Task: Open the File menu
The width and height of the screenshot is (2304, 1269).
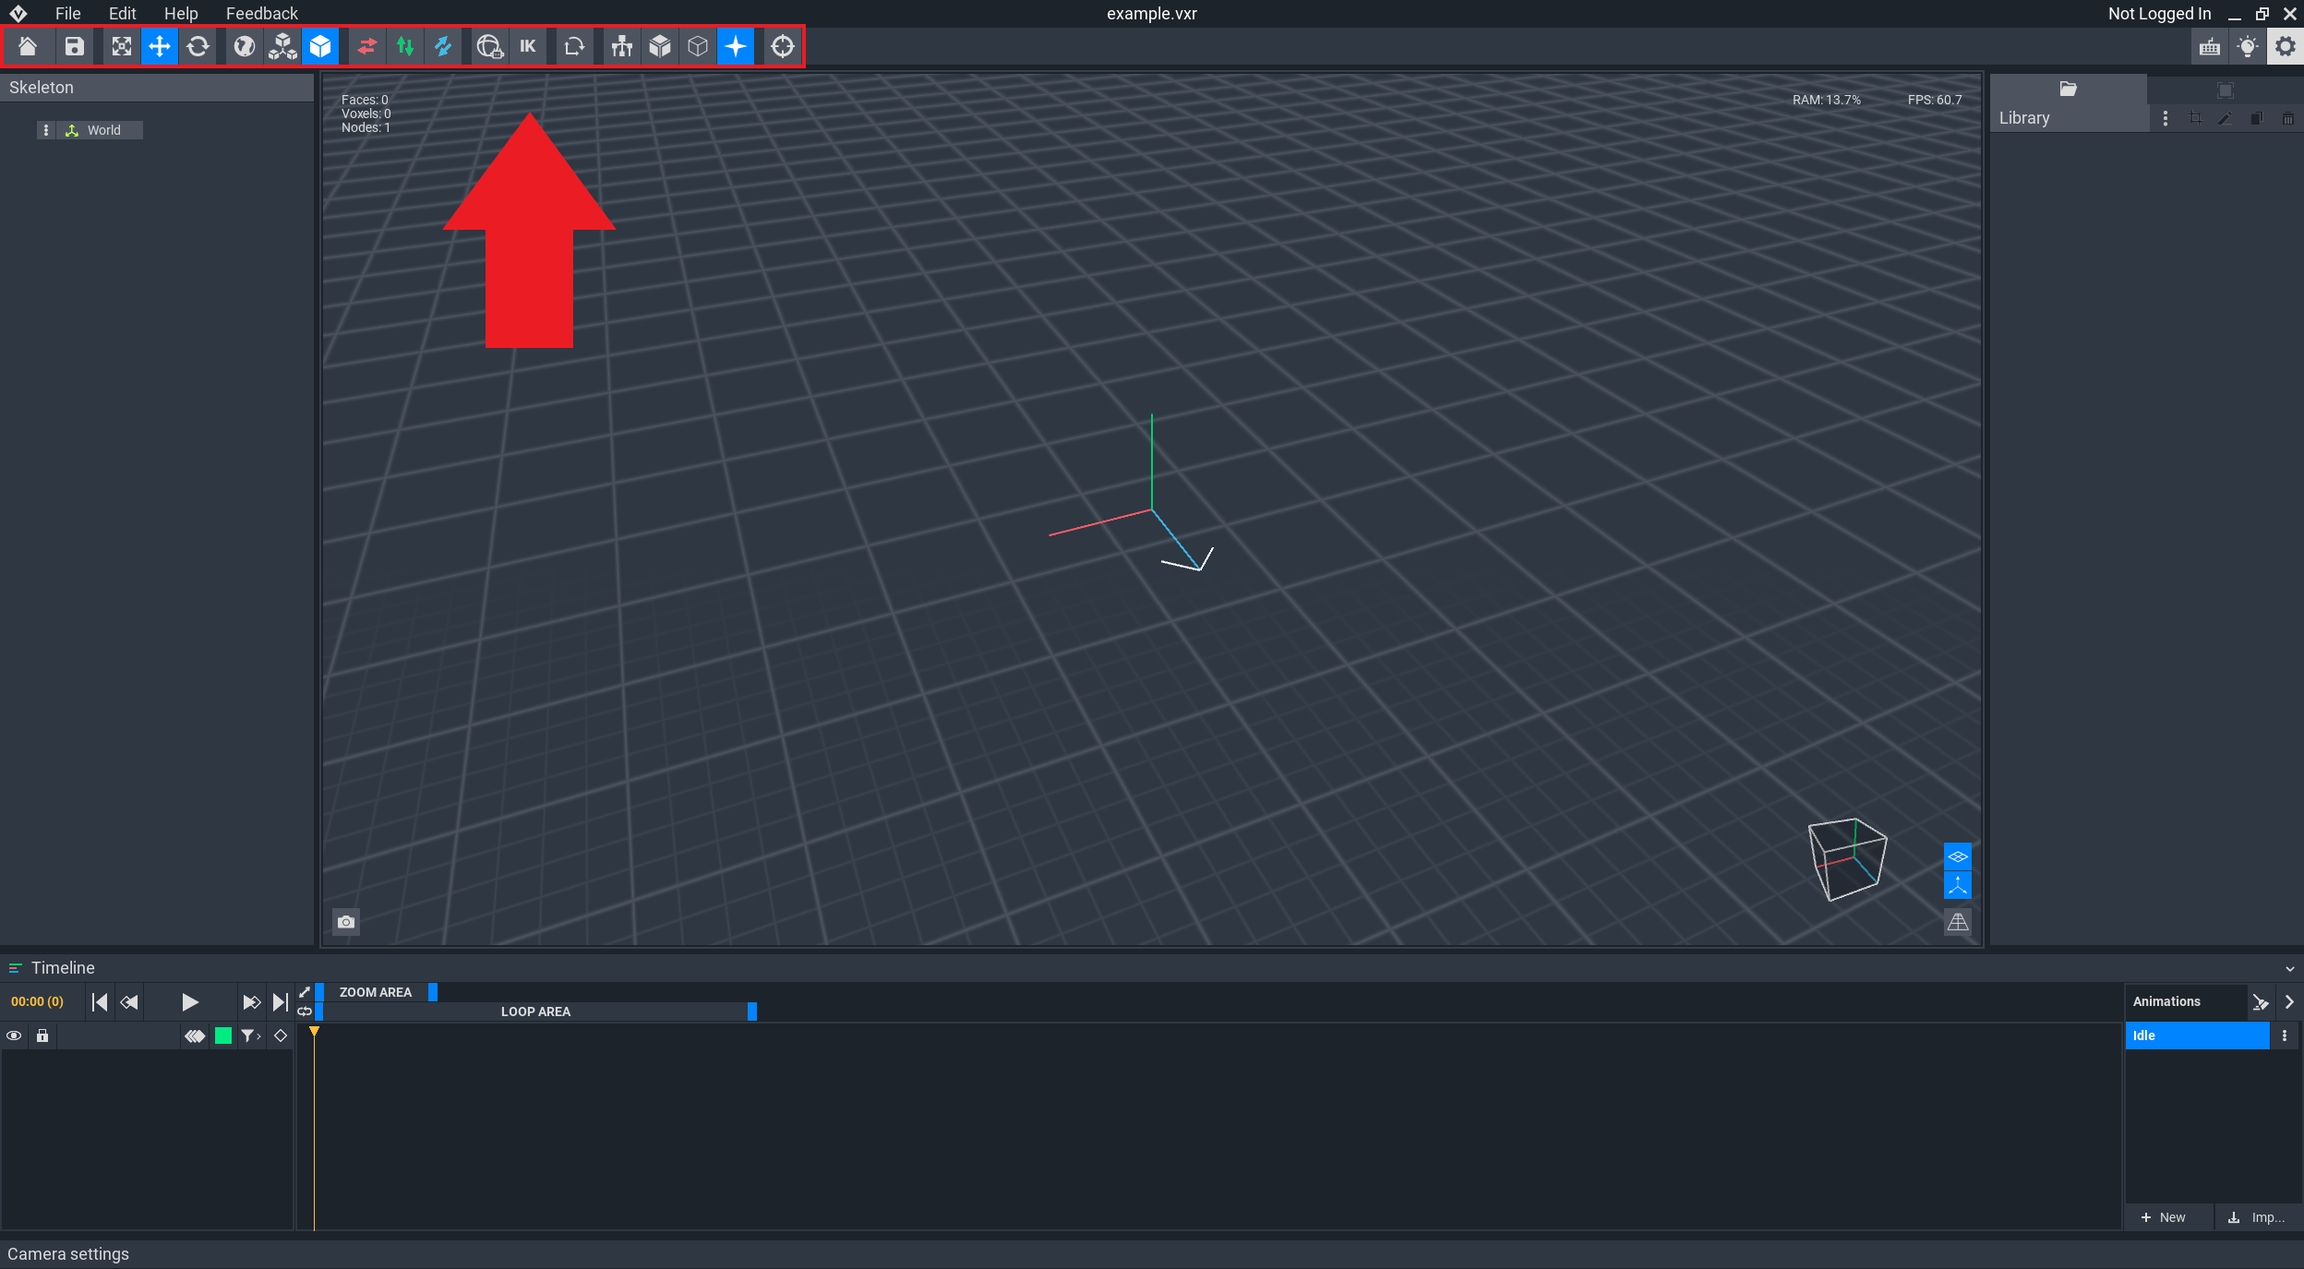Action: pyautogui.click(x=67, y=14)
